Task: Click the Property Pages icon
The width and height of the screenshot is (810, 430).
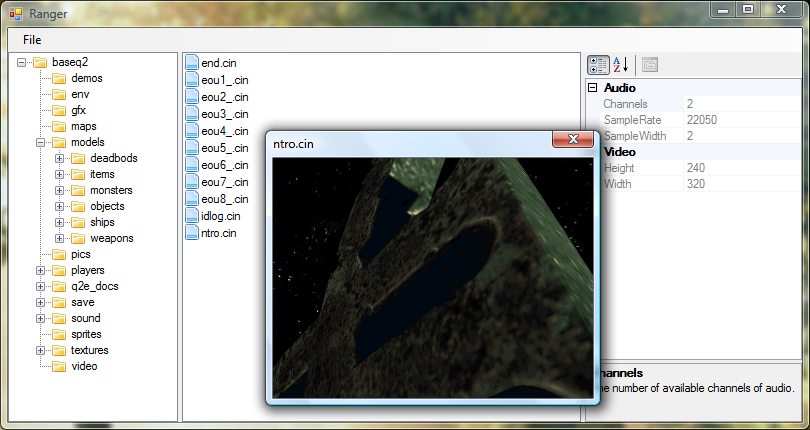Action: (x=650, y=65)
